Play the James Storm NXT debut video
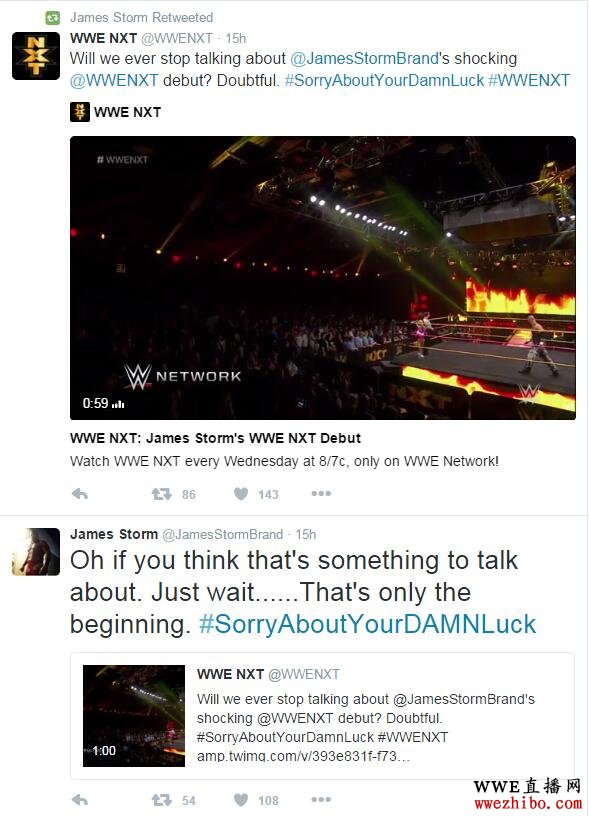The image size is (589, 816). 323,278
